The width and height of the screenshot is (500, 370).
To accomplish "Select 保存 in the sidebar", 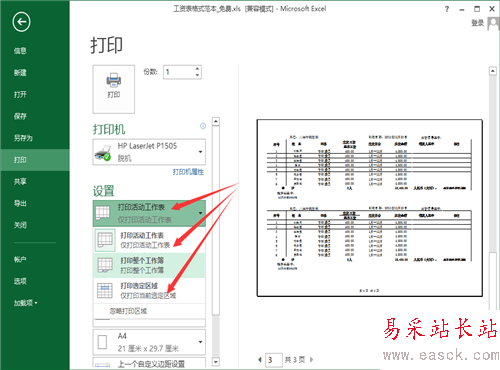I will point(20,116).
